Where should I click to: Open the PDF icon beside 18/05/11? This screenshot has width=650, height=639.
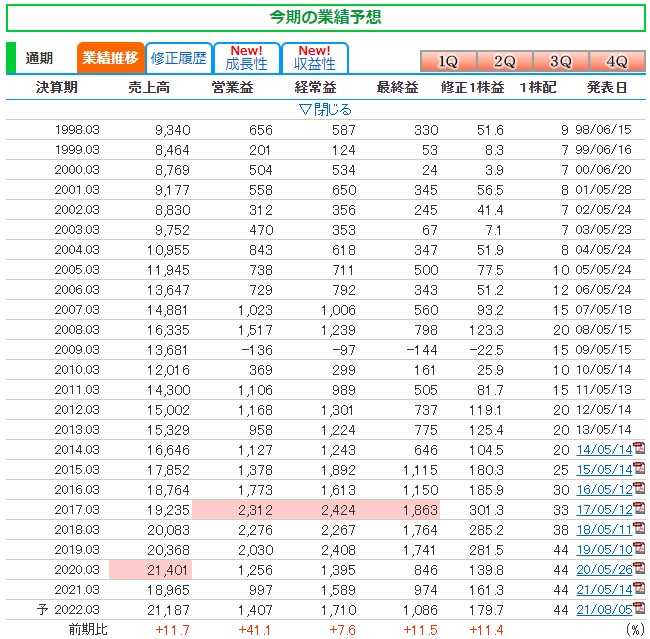639,529
